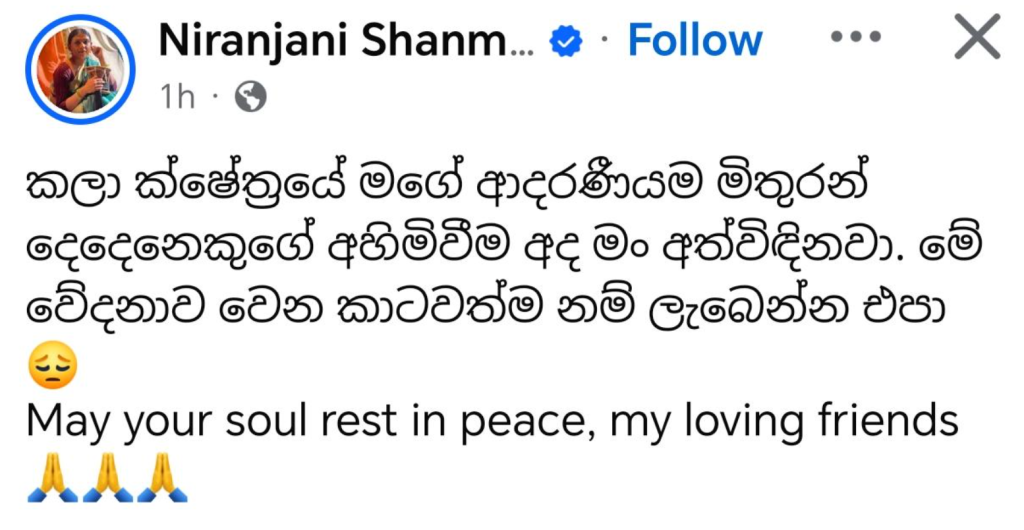
Task: Click the blue verified badge
Action: (568, 41)
